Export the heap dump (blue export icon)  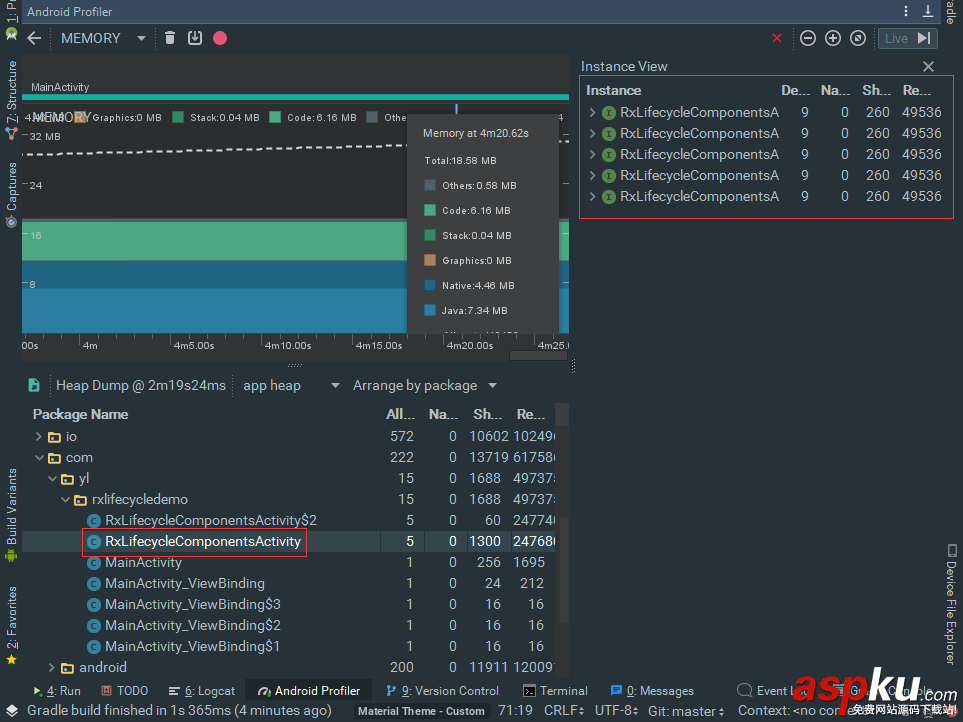coord(35,385)
